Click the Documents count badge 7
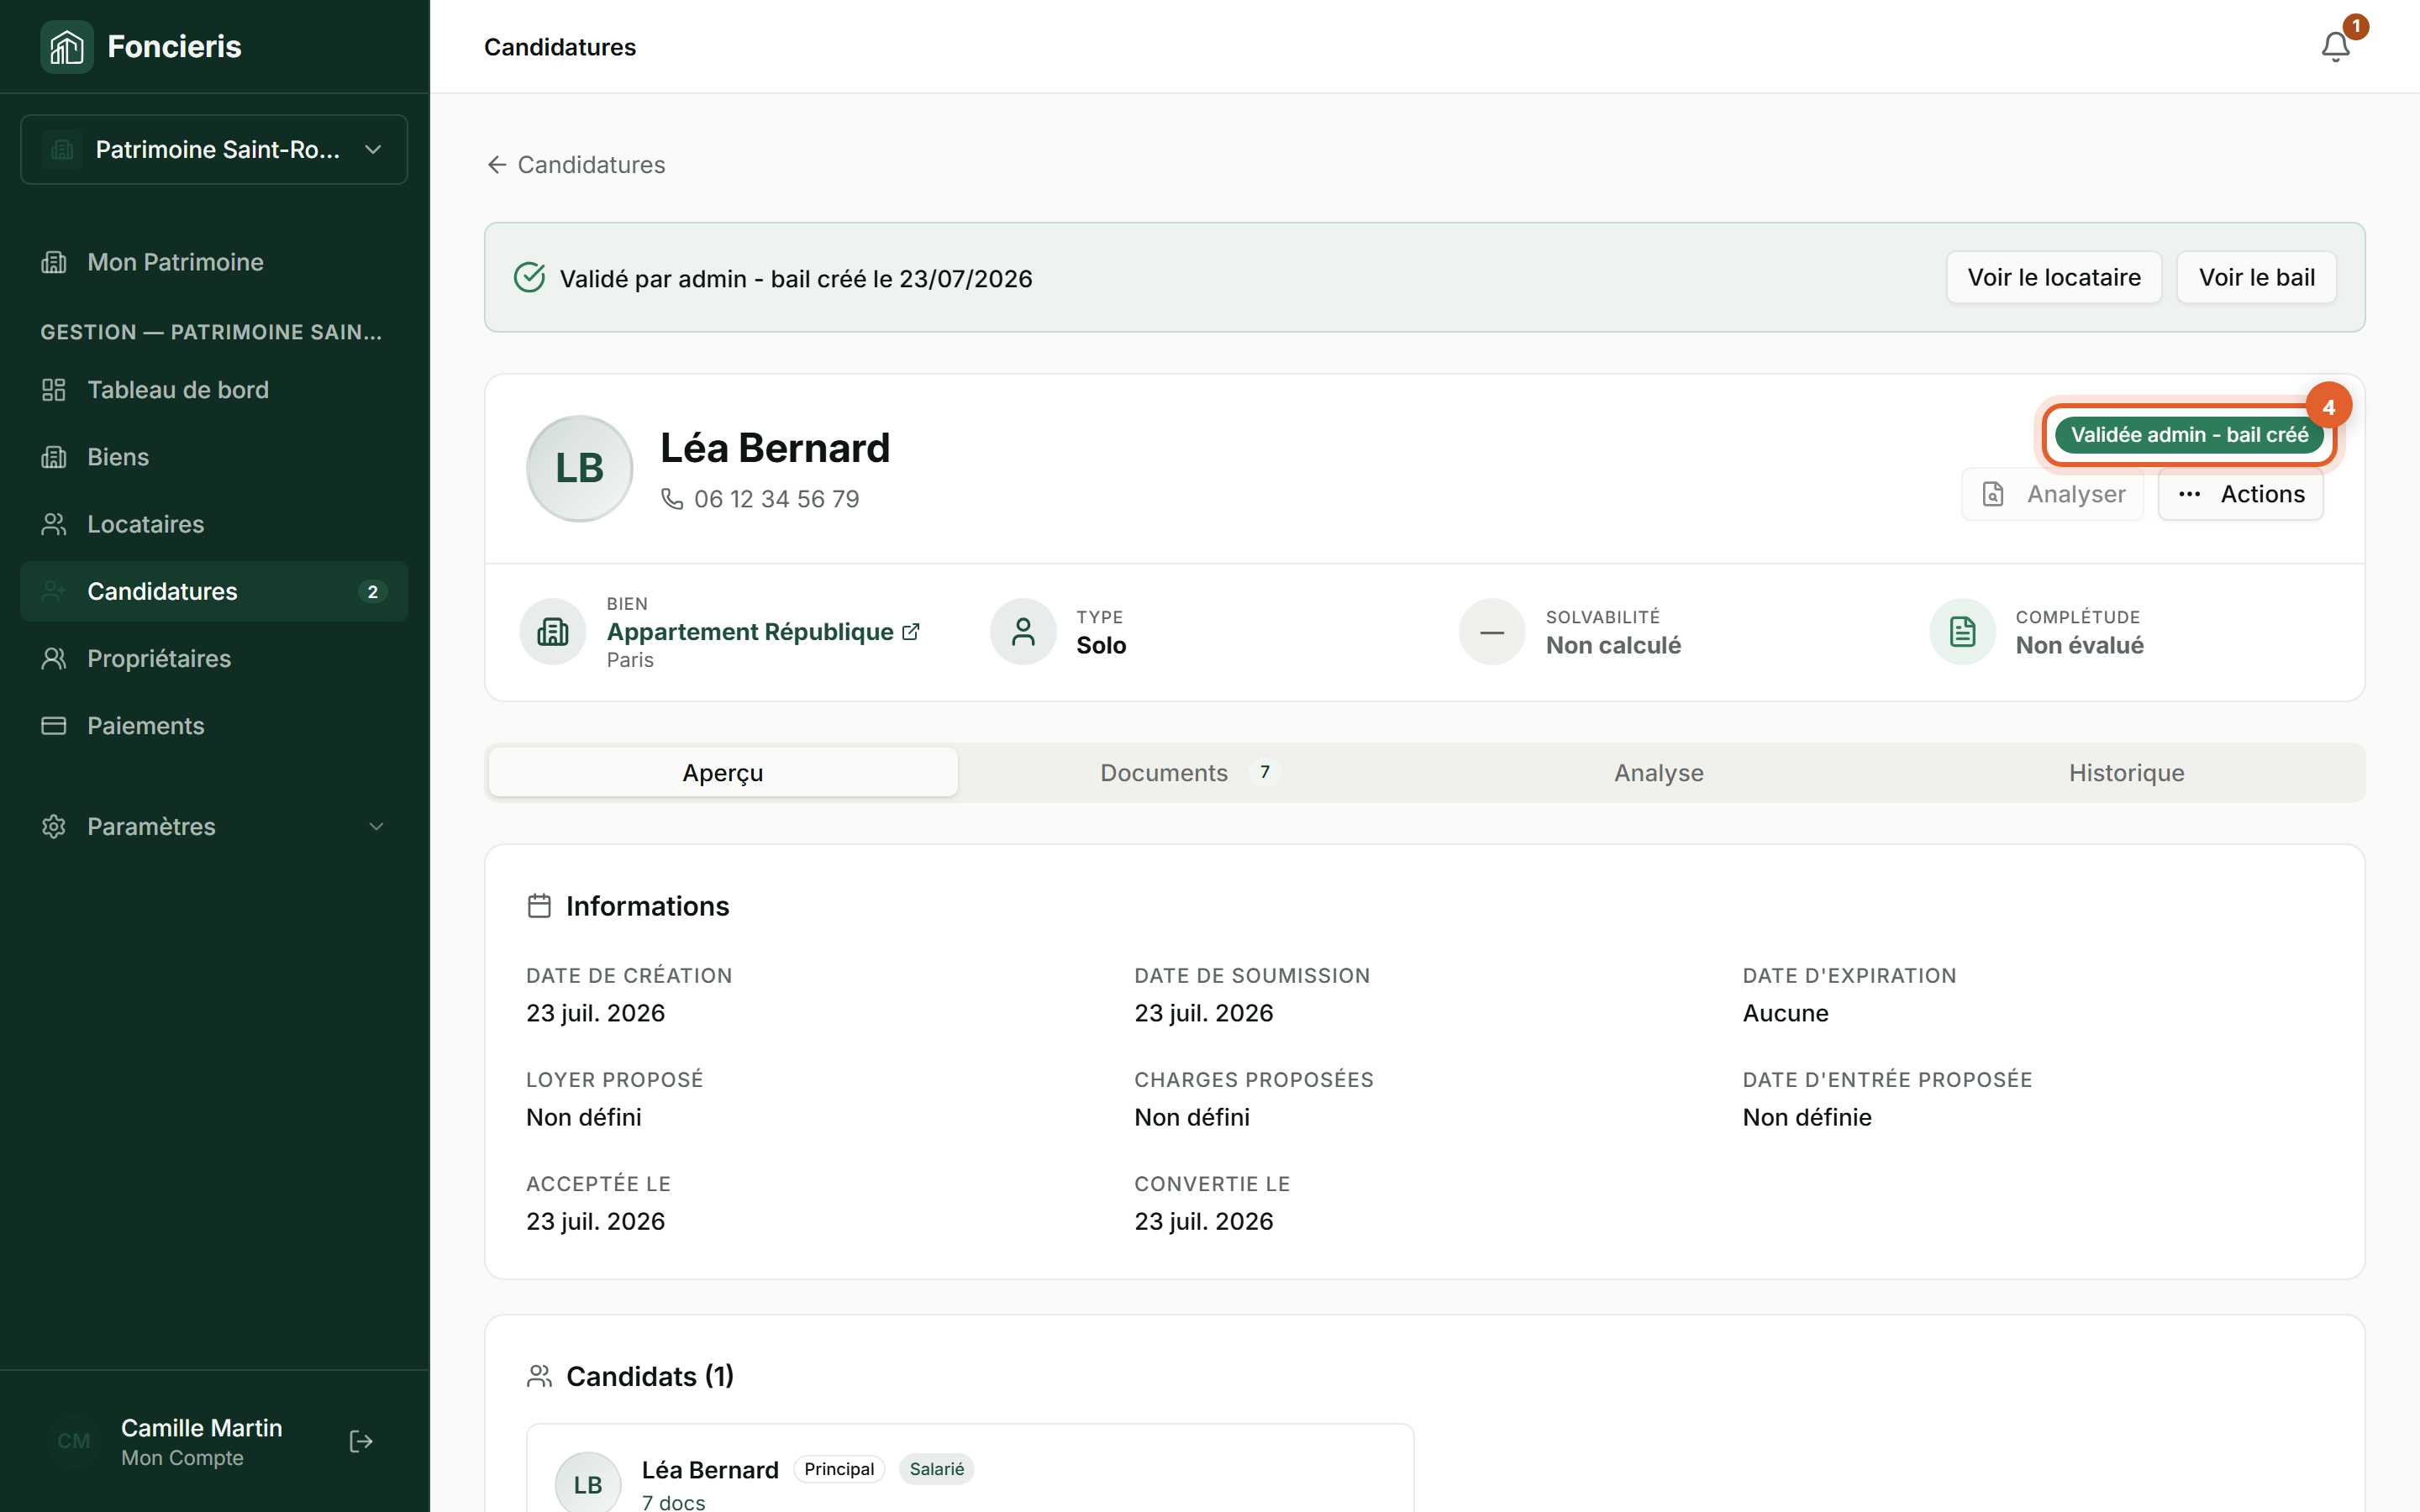 point(1265,772)
